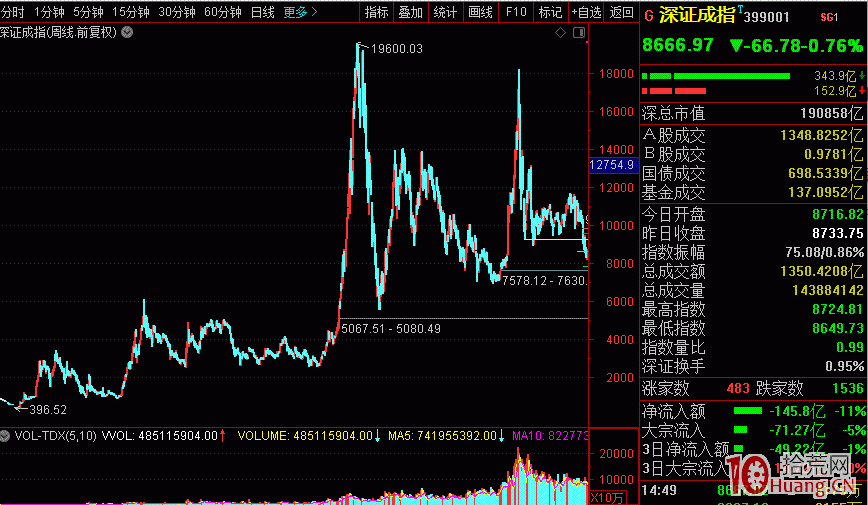
Task: Click the 涨家数 count 483
Action: (738, 388)
